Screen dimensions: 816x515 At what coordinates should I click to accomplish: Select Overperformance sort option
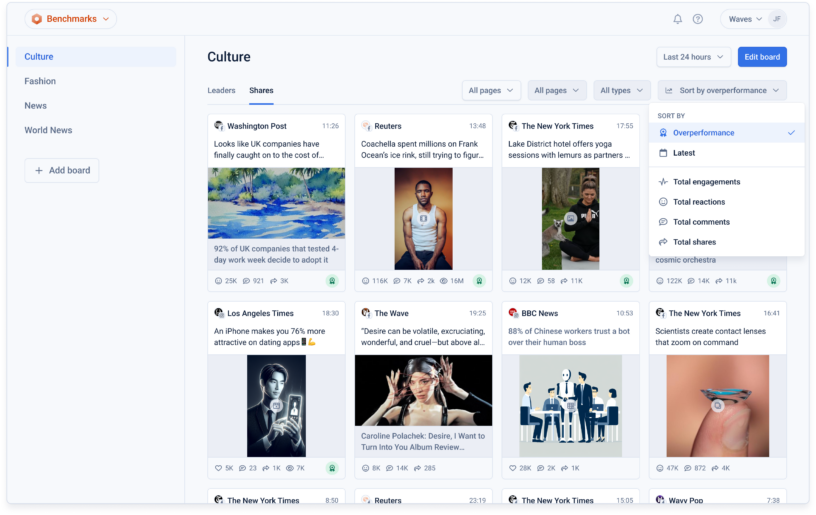tap(703, 133)
